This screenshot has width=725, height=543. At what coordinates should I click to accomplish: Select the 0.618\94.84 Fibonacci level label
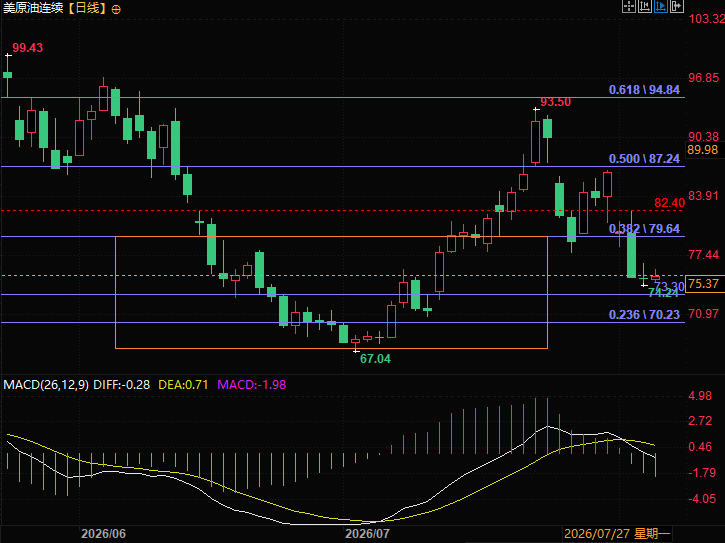pyautogui.click(x=645, y=90)
